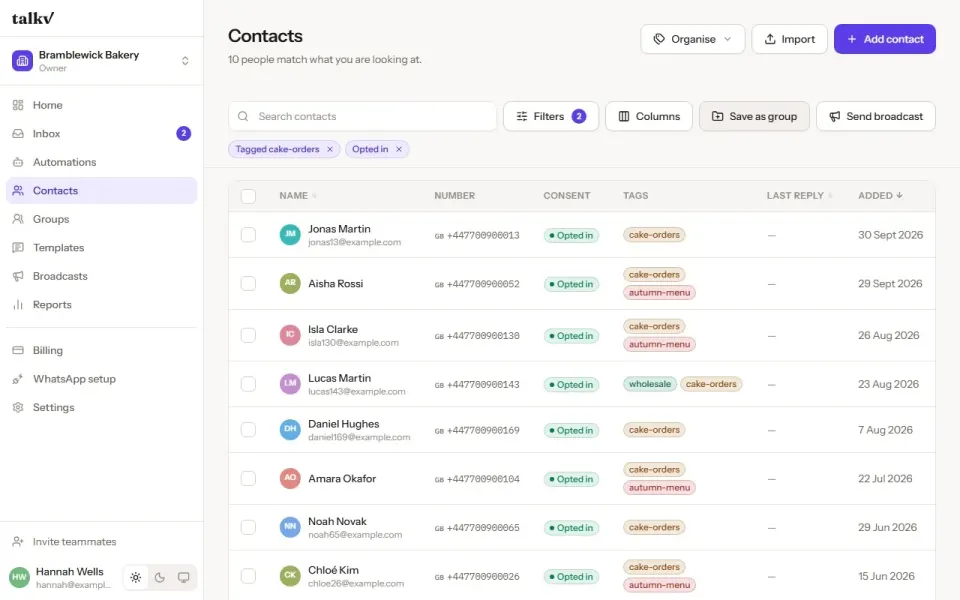Screen dimensions: 960x600
Task: Click the date 22 Jul 2026
Action: [x=885, y=479]
